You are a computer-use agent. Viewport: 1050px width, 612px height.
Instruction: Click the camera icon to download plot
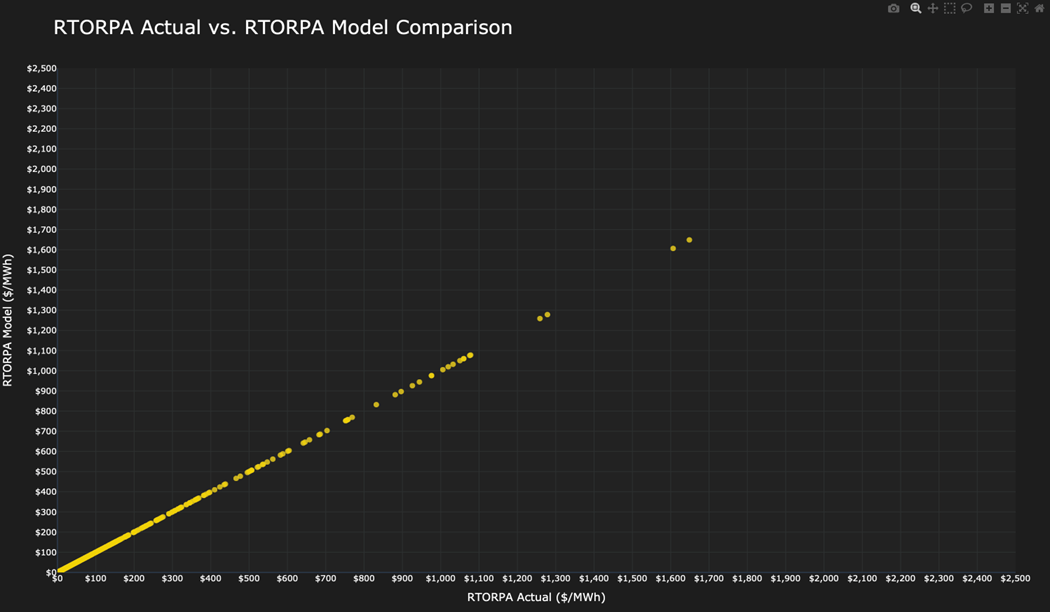[894, 8]
